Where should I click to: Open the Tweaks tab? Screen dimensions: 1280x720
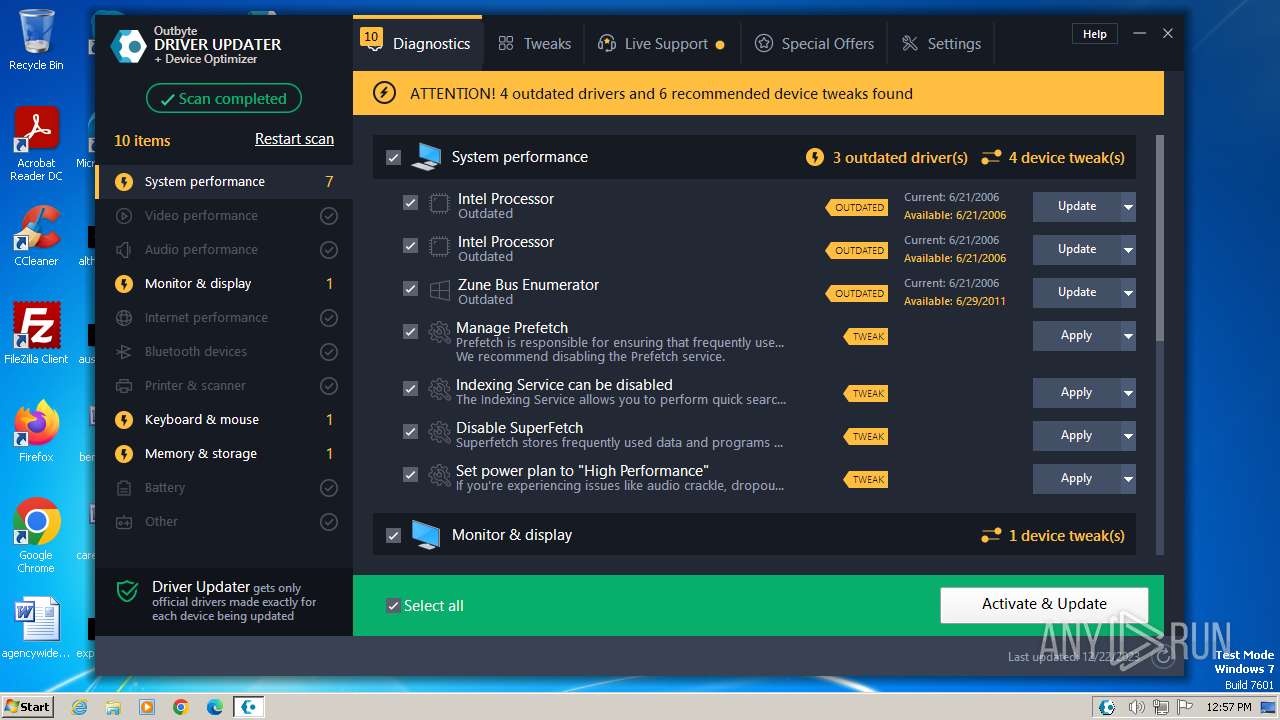[535, 44]
